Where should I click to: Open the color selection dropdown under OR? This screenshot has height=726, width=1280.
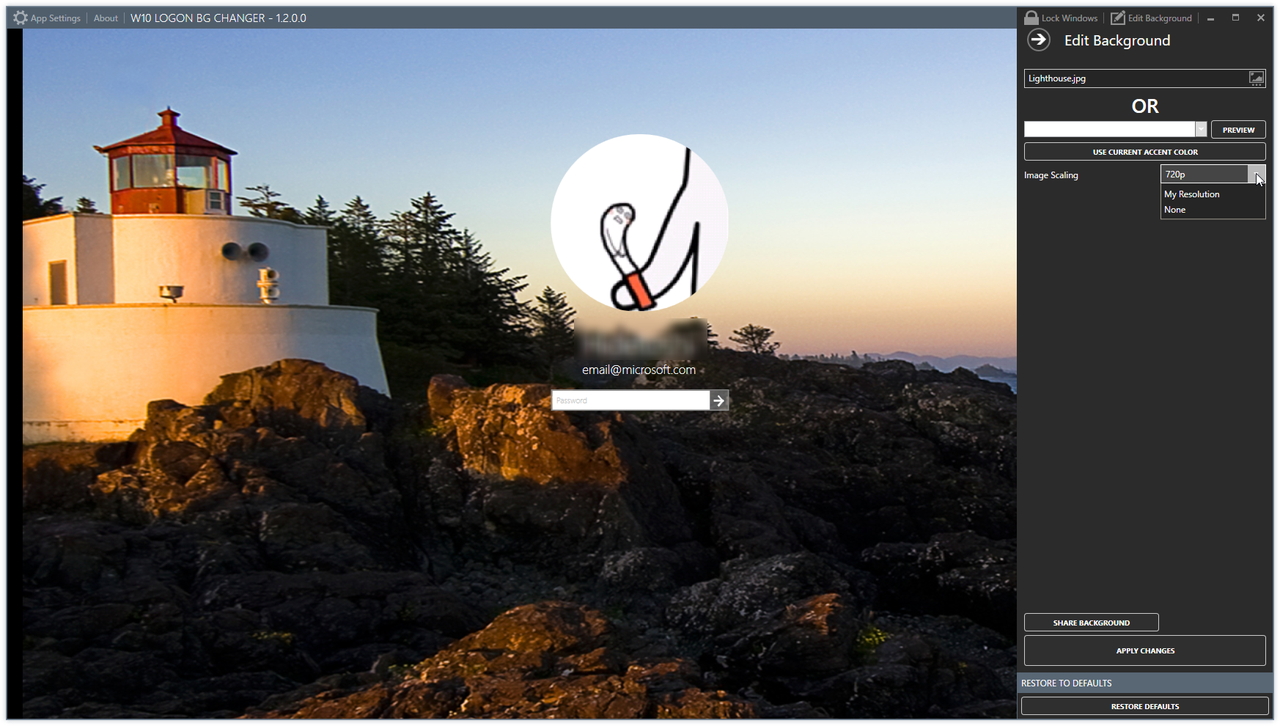coord(1201,128)
